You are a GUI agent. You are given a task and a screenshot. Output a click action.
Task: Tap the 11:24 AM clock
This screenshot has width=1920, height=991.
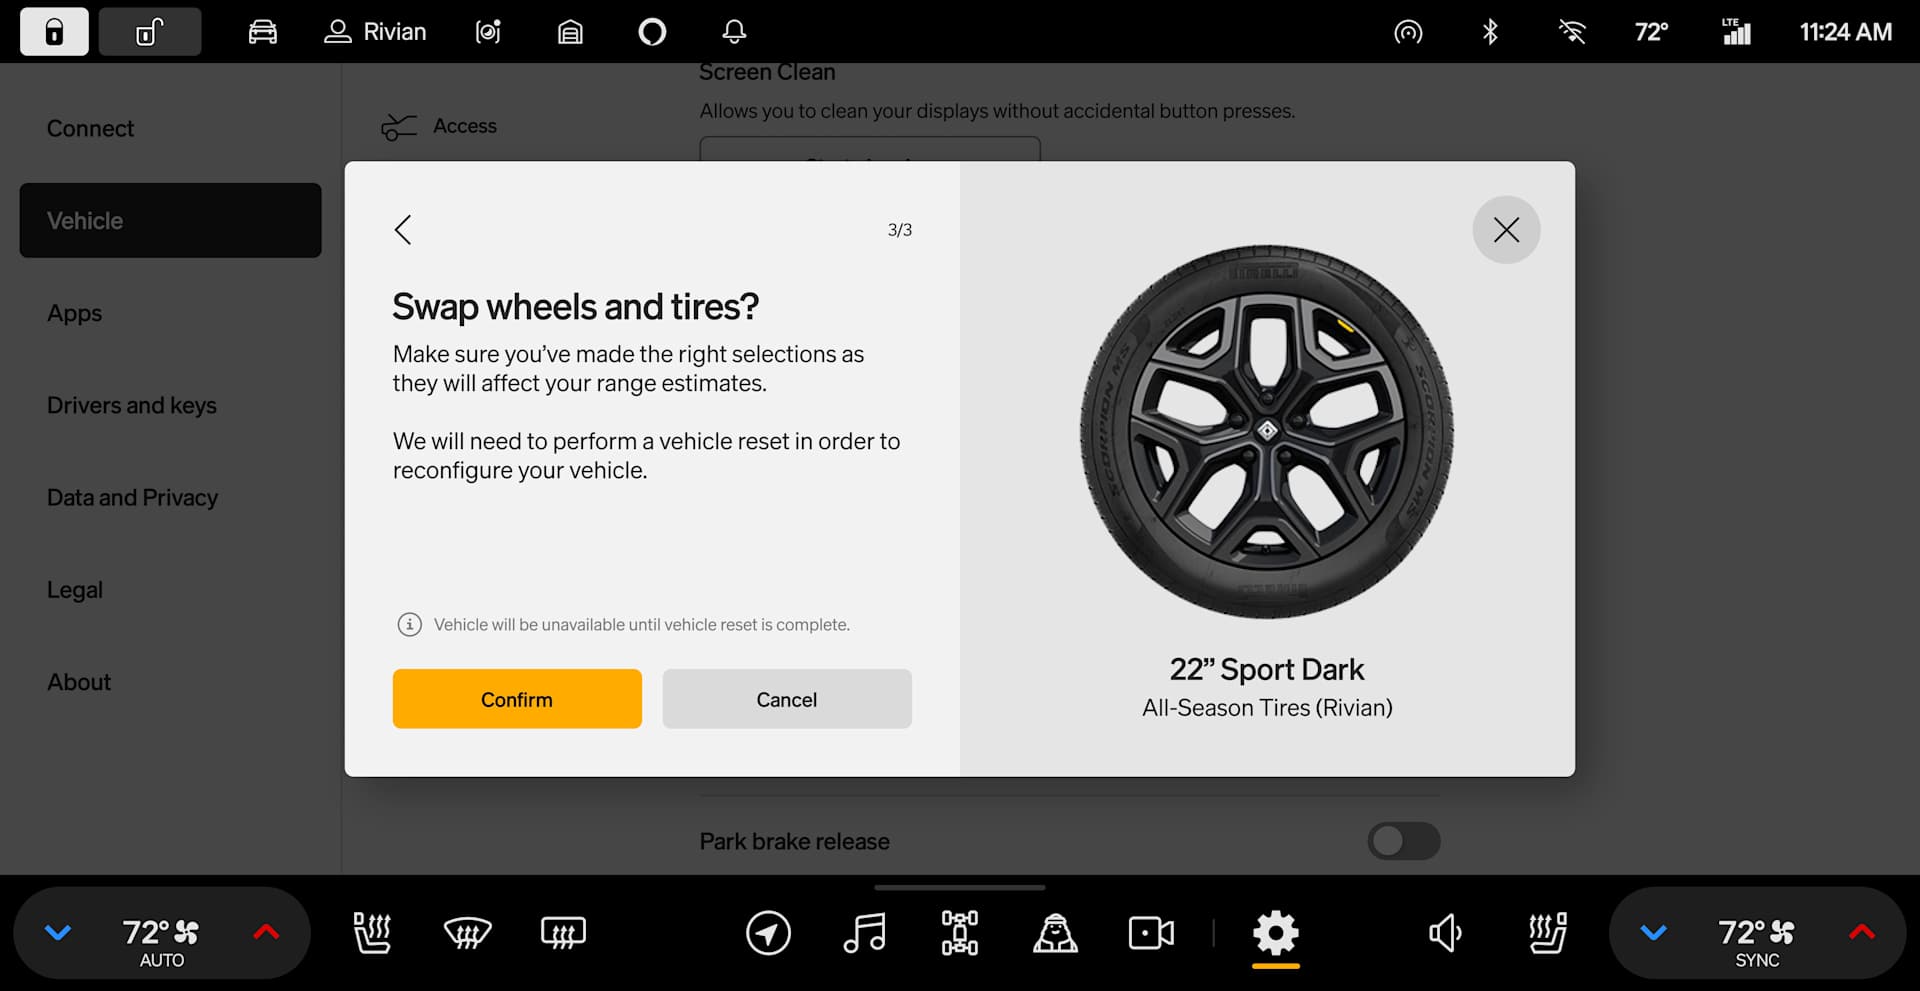1846,32
